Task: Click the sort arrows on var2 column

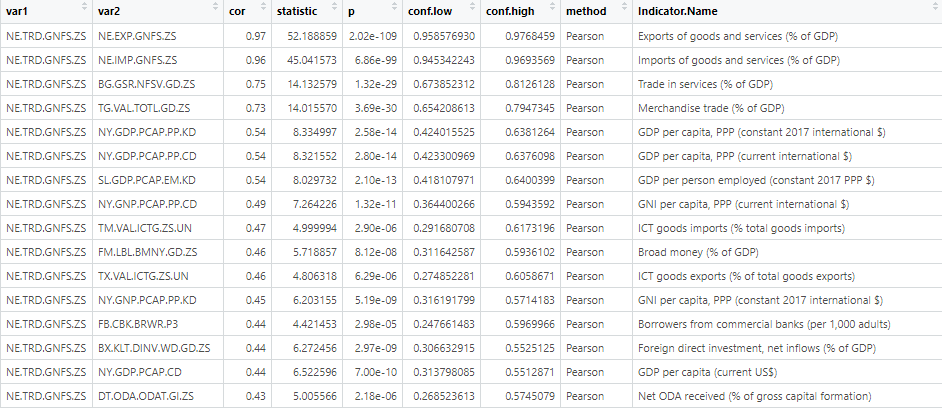Action: [x=213, y=10]
